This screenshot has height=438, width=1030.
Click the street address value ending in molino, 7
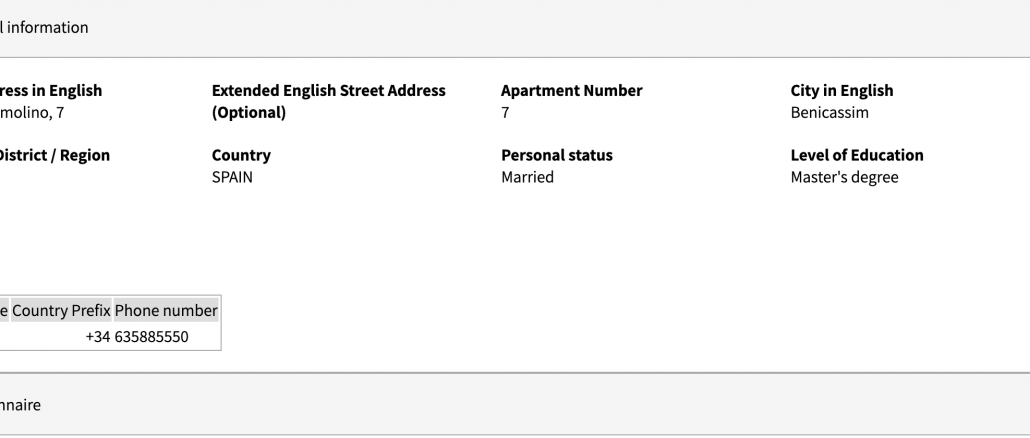point(32,113)
